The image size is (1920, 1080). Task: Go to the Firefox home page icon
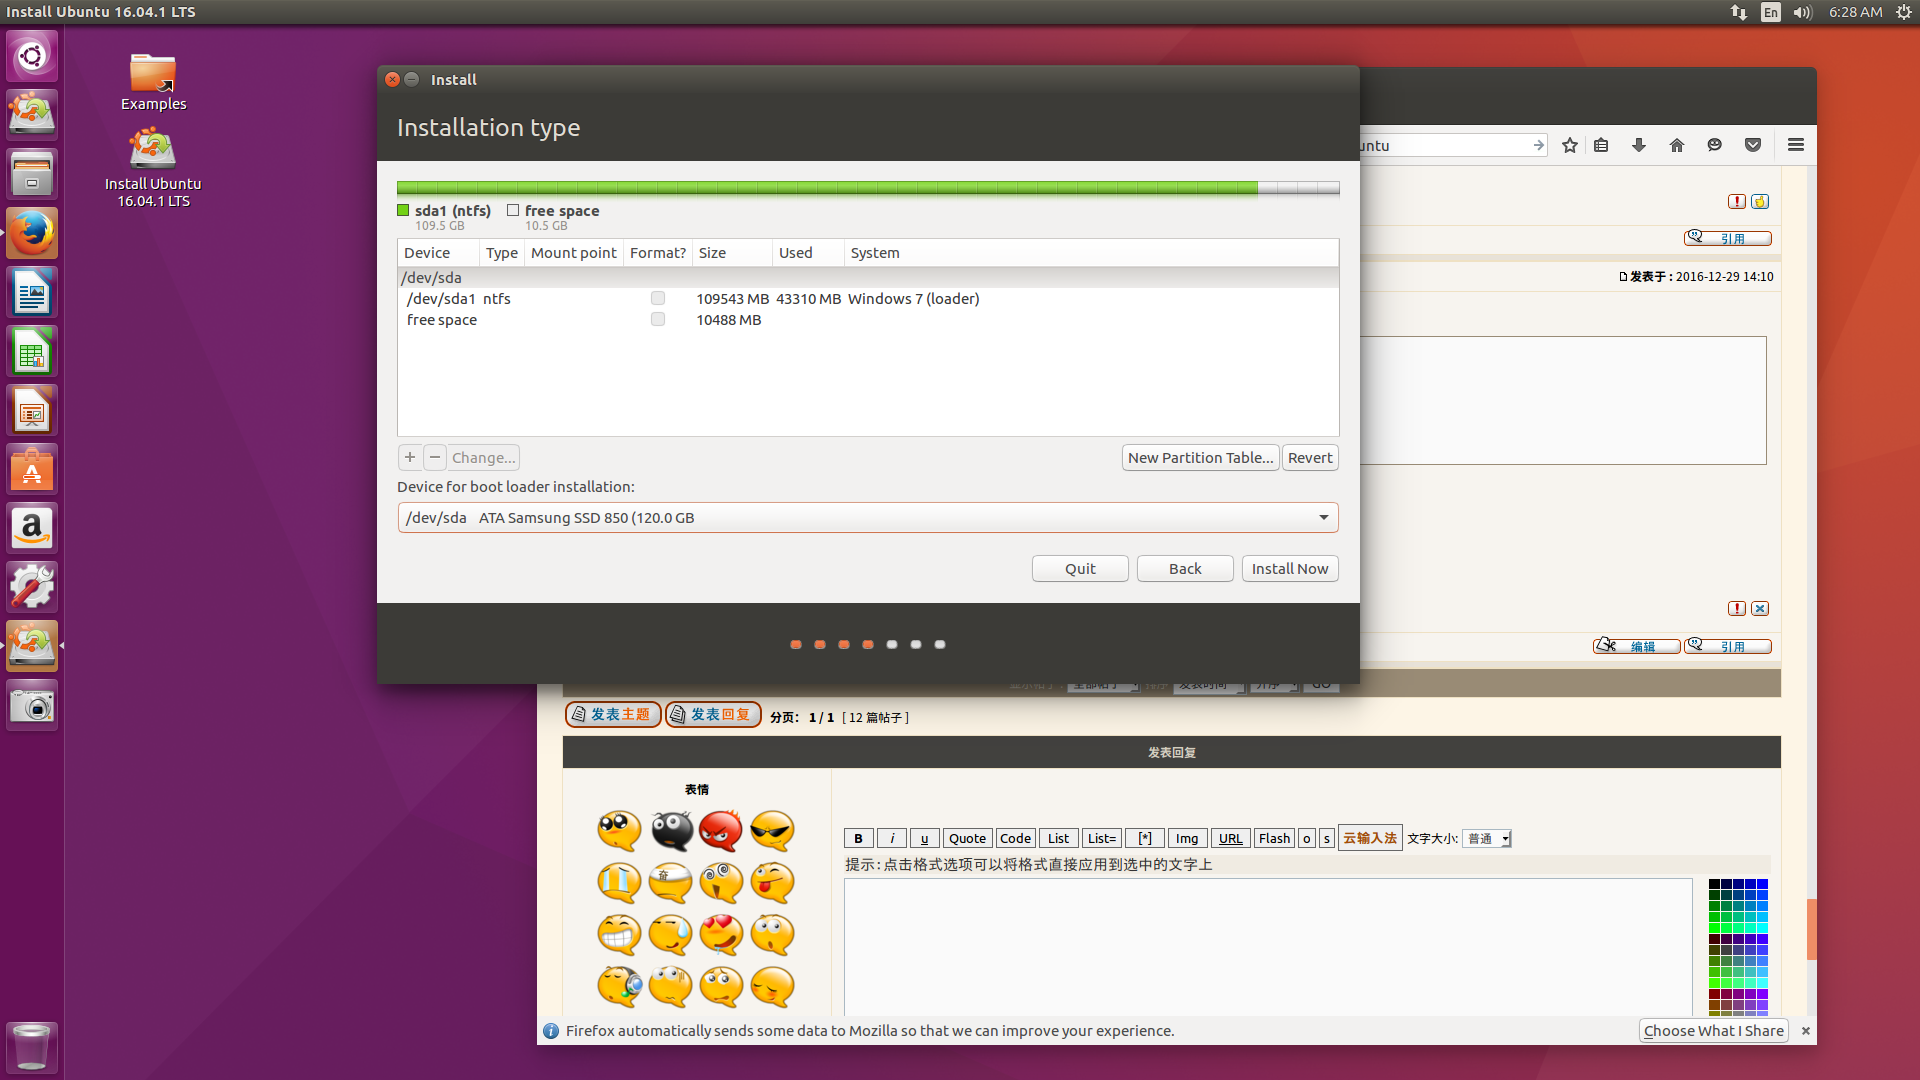(x=1677, y=145)
